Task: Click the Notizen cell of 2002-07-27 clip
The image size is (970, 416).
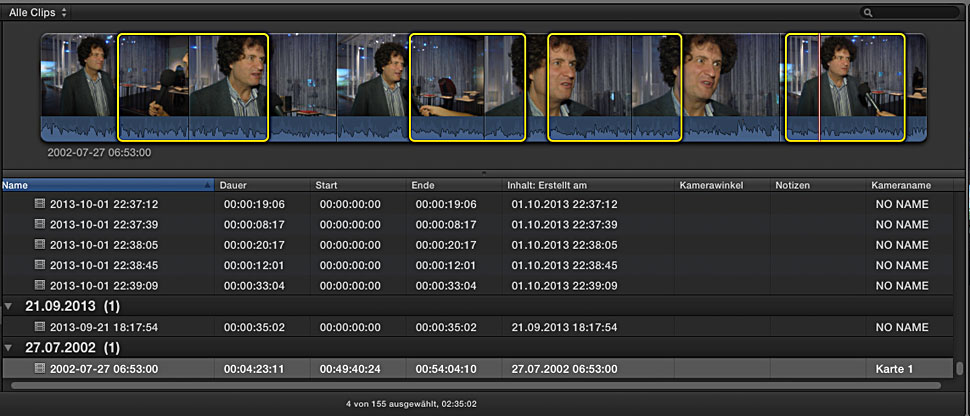Action: [816, 369]
